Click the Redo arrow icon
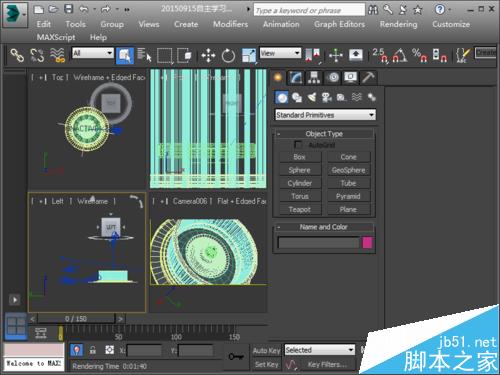Image resolution: width=500 pixels, height=375 pixels. pos(105,9)
